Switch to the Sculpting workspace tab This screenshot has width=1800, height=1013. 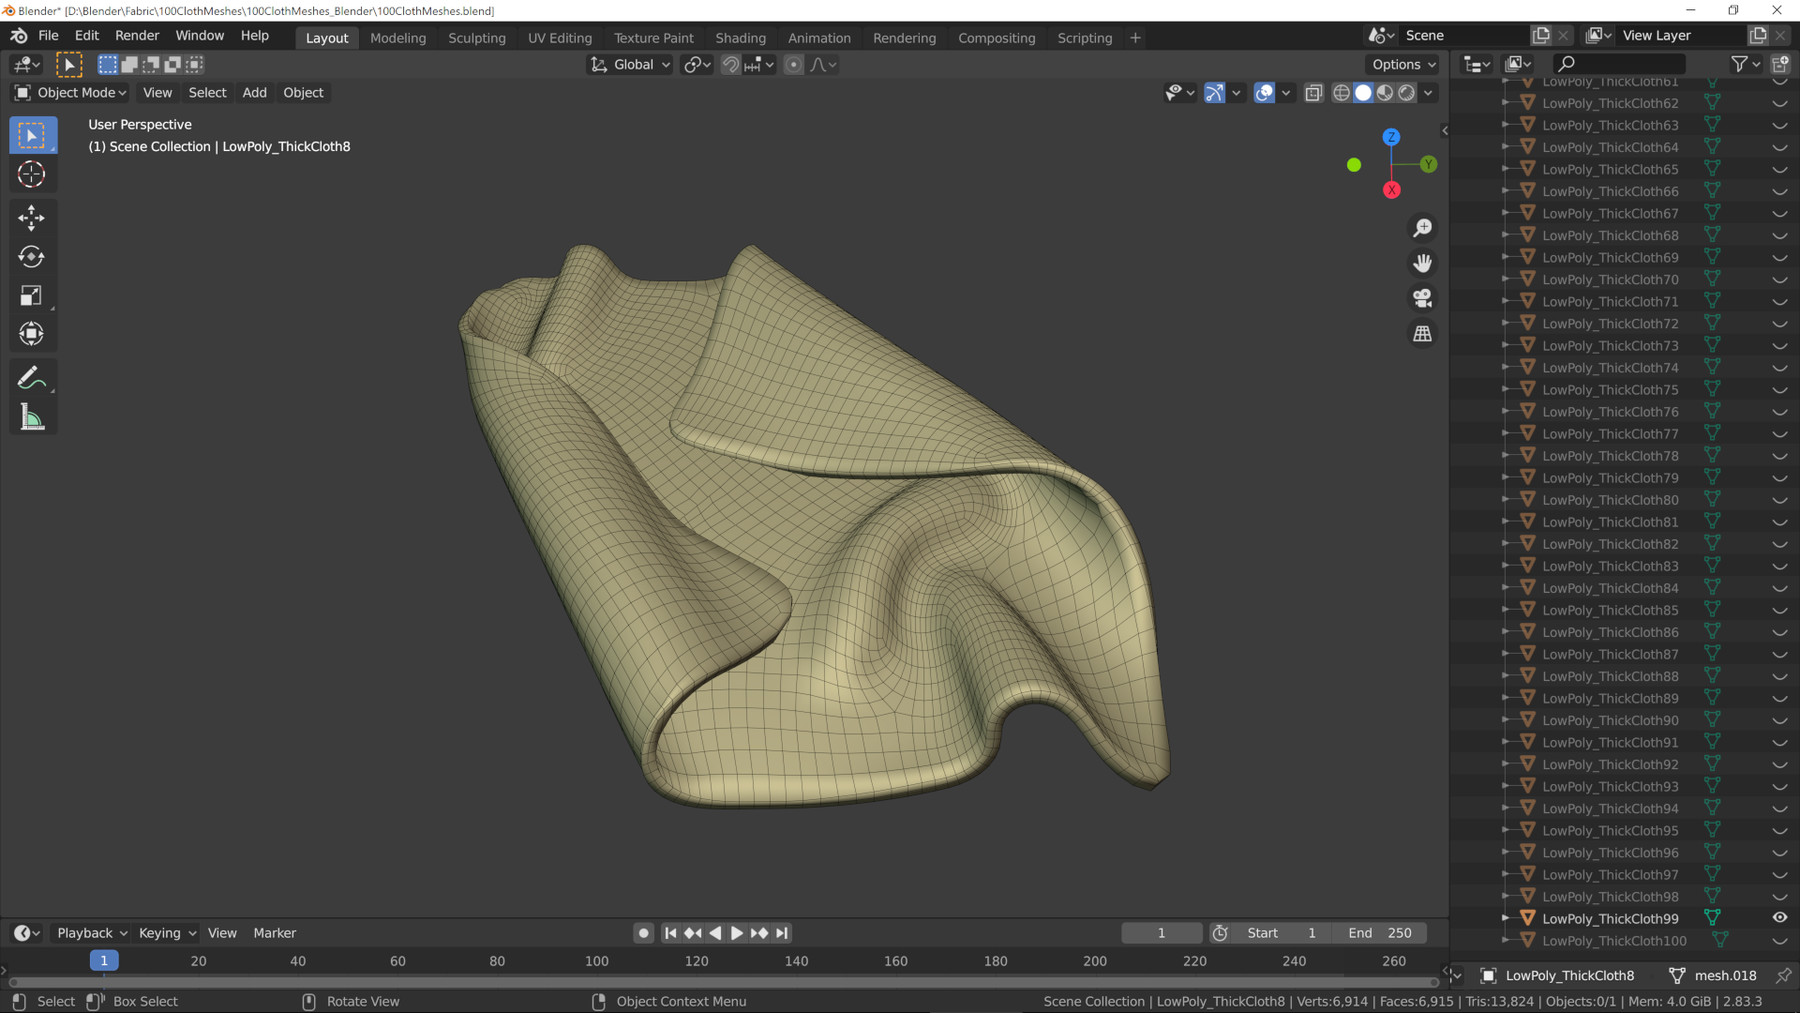click(476, 38)
